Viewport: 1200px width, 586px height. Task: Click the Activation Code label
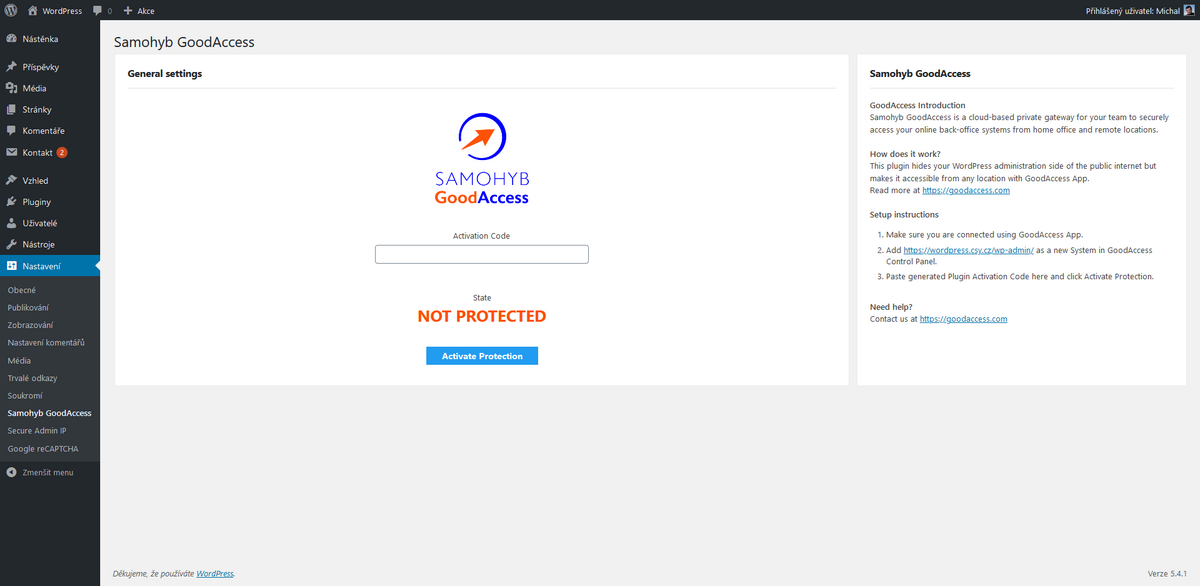[x=482, y=236]
